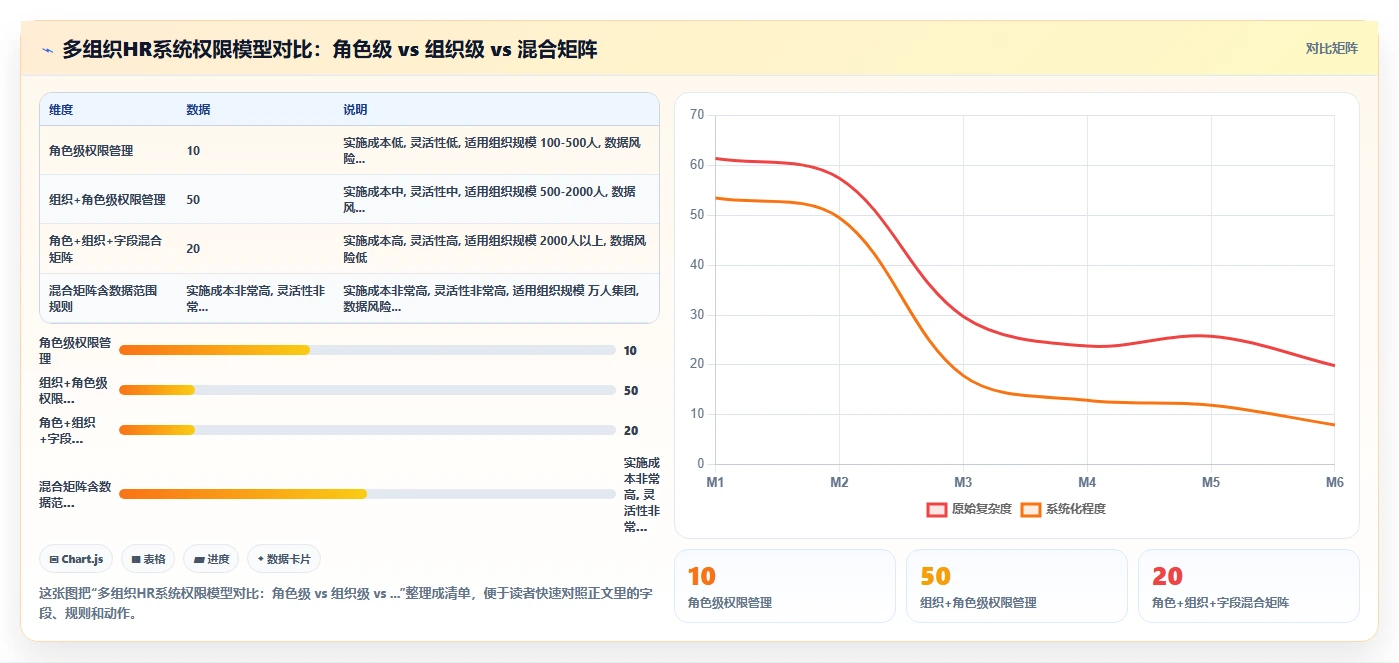Click the M2 x-axis label
This screenshot has height=663, width=1399.
(839, 482)
